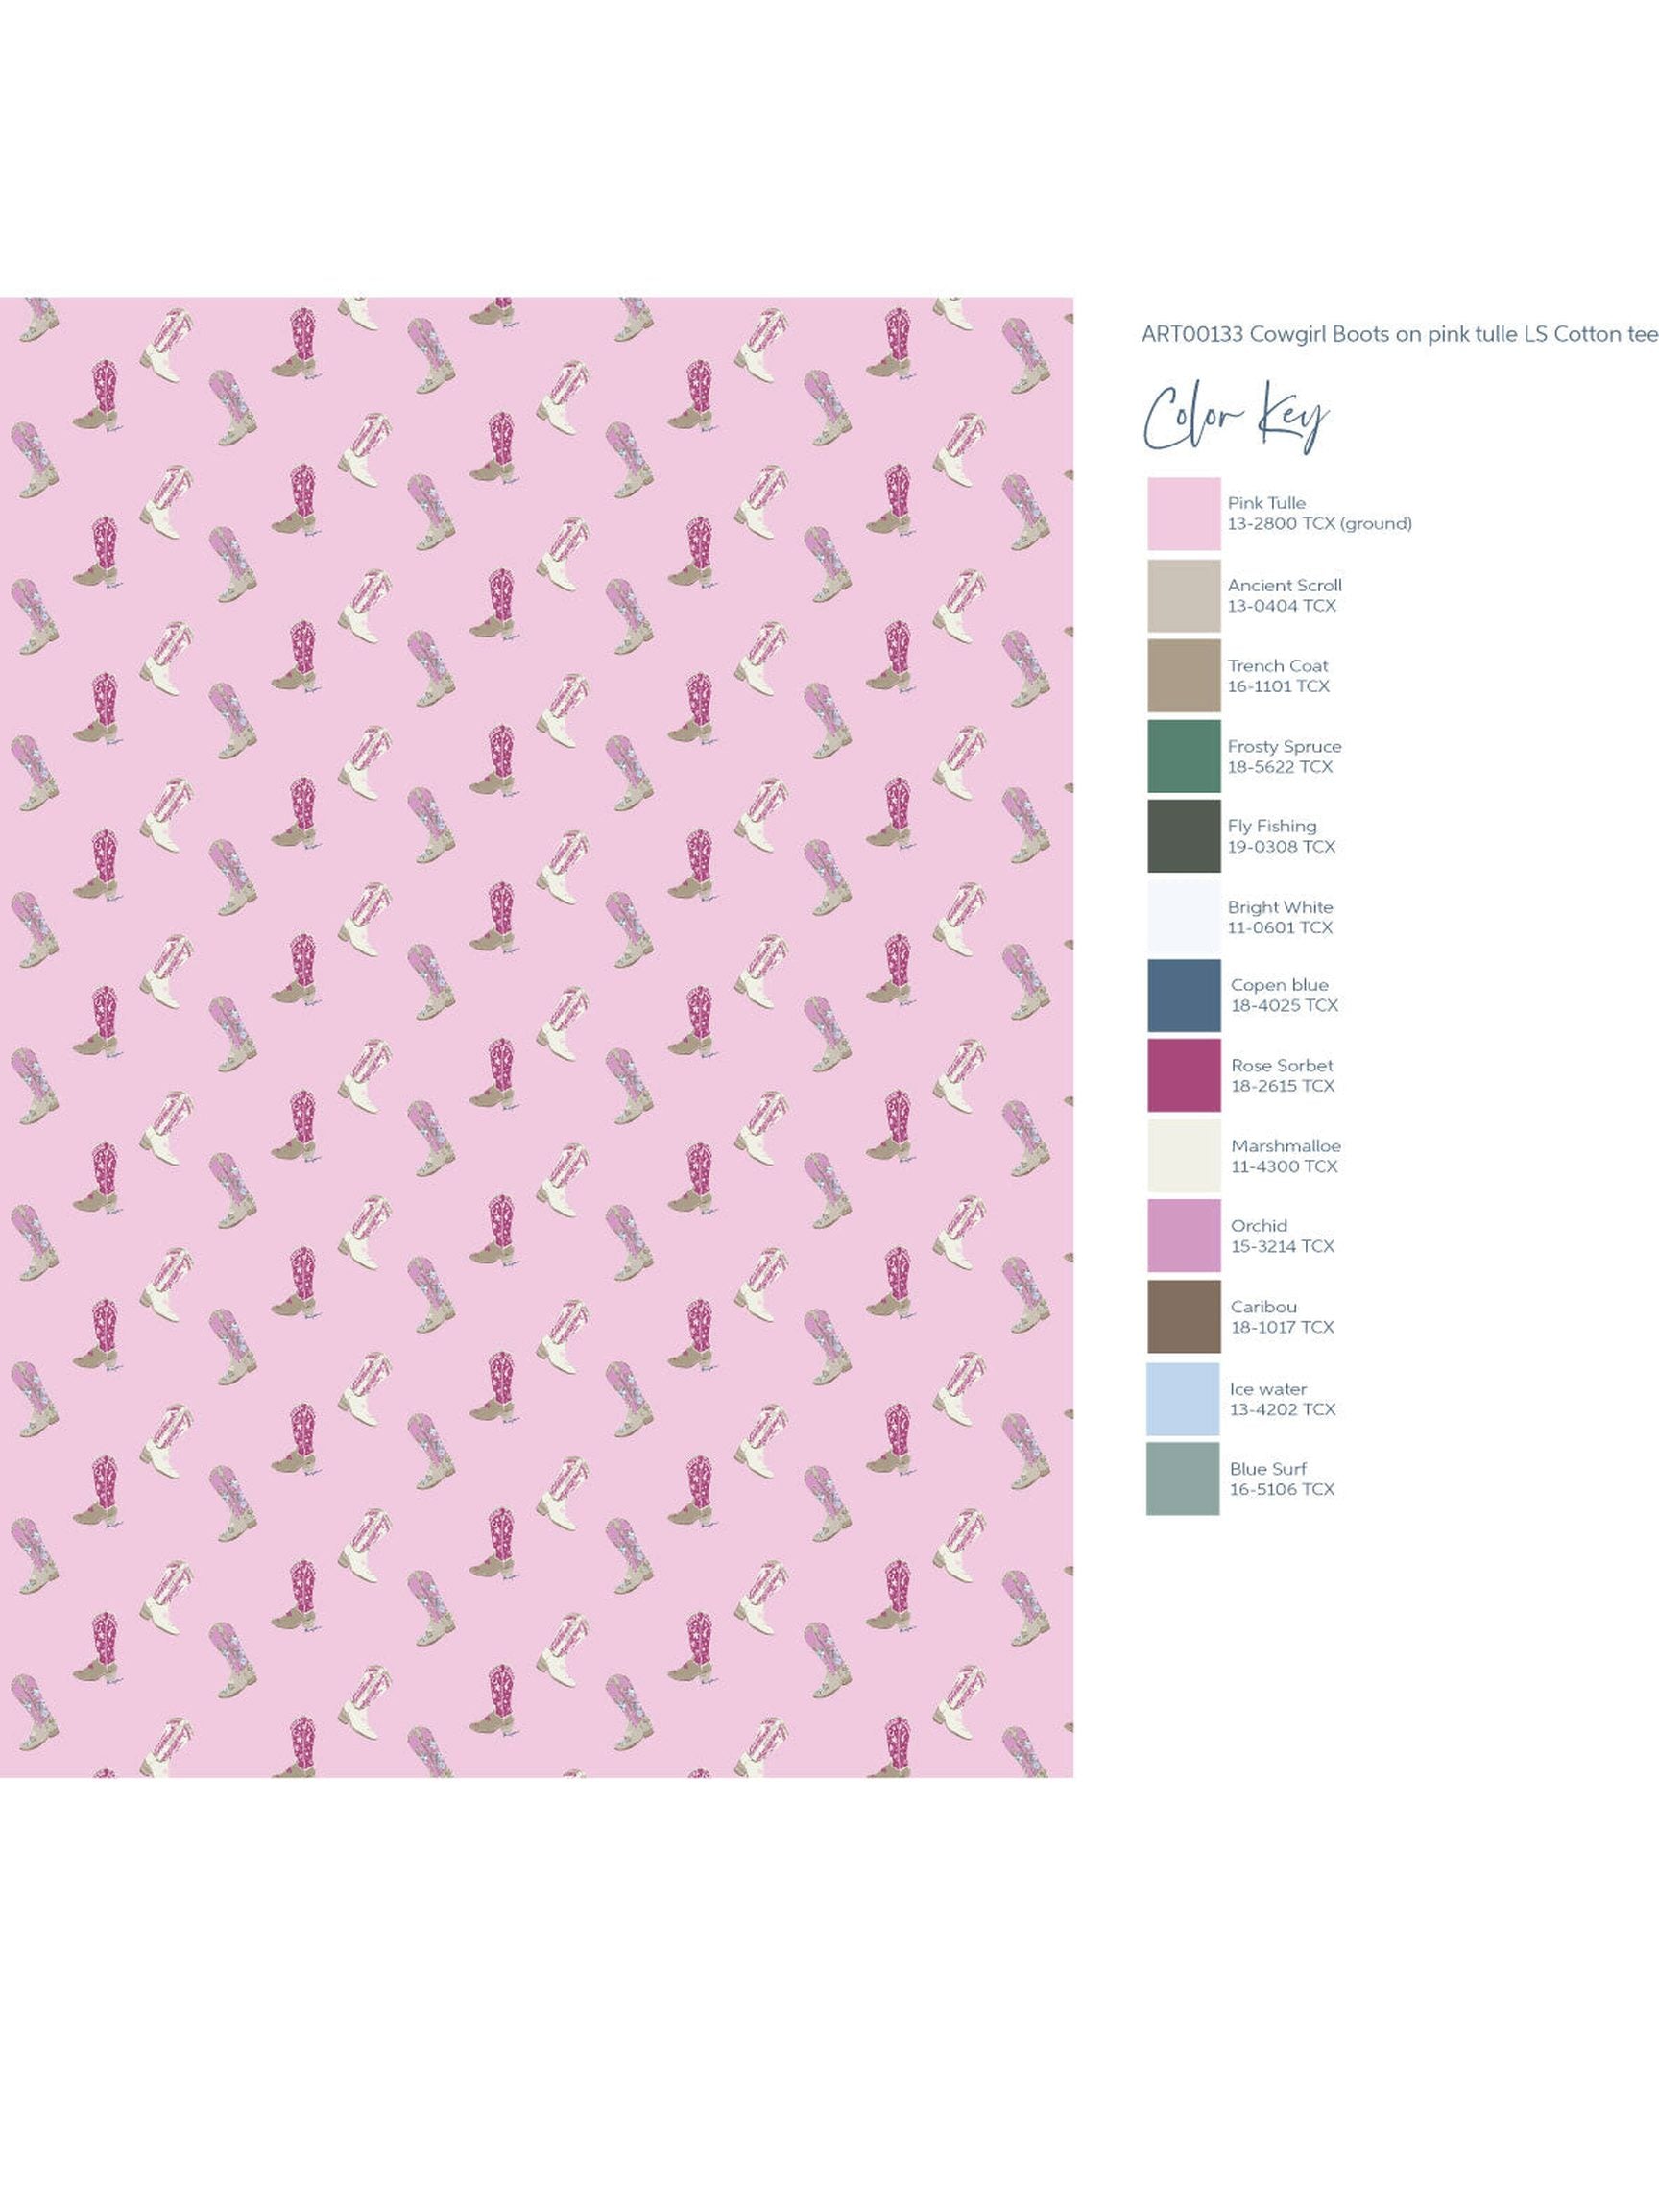Click the 'Pink Tulle' label
Image resolution: width=1659 pixels, height=2212 pixels.
(x=1266, y=504)
